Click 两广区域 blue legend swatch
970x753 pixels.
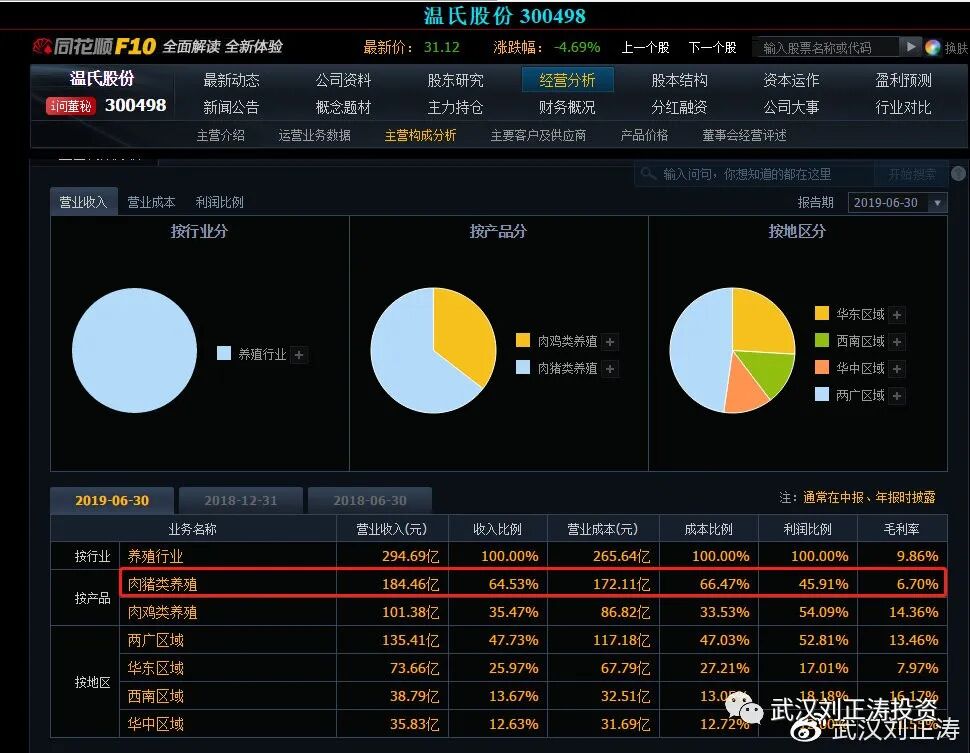[822, 394]
